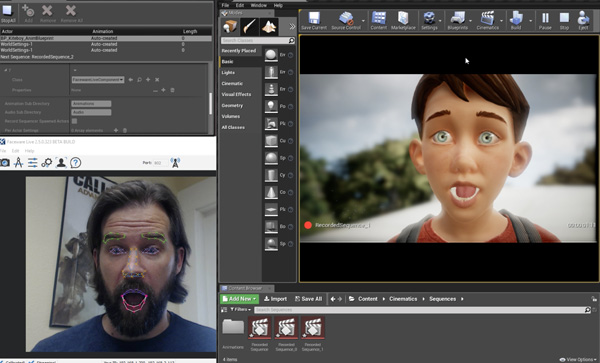Stop play mode with the Stop button

click(564, 20)
